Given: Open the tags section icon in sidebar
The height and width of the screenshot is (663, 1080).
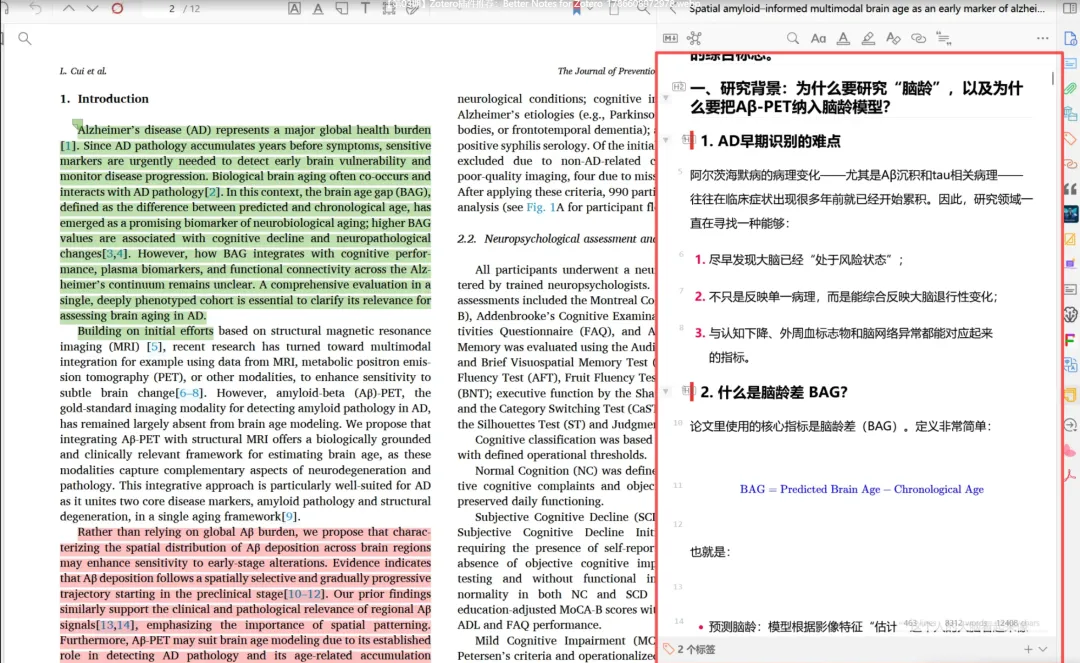Looking at the screenshot, I should [1070, 139].
